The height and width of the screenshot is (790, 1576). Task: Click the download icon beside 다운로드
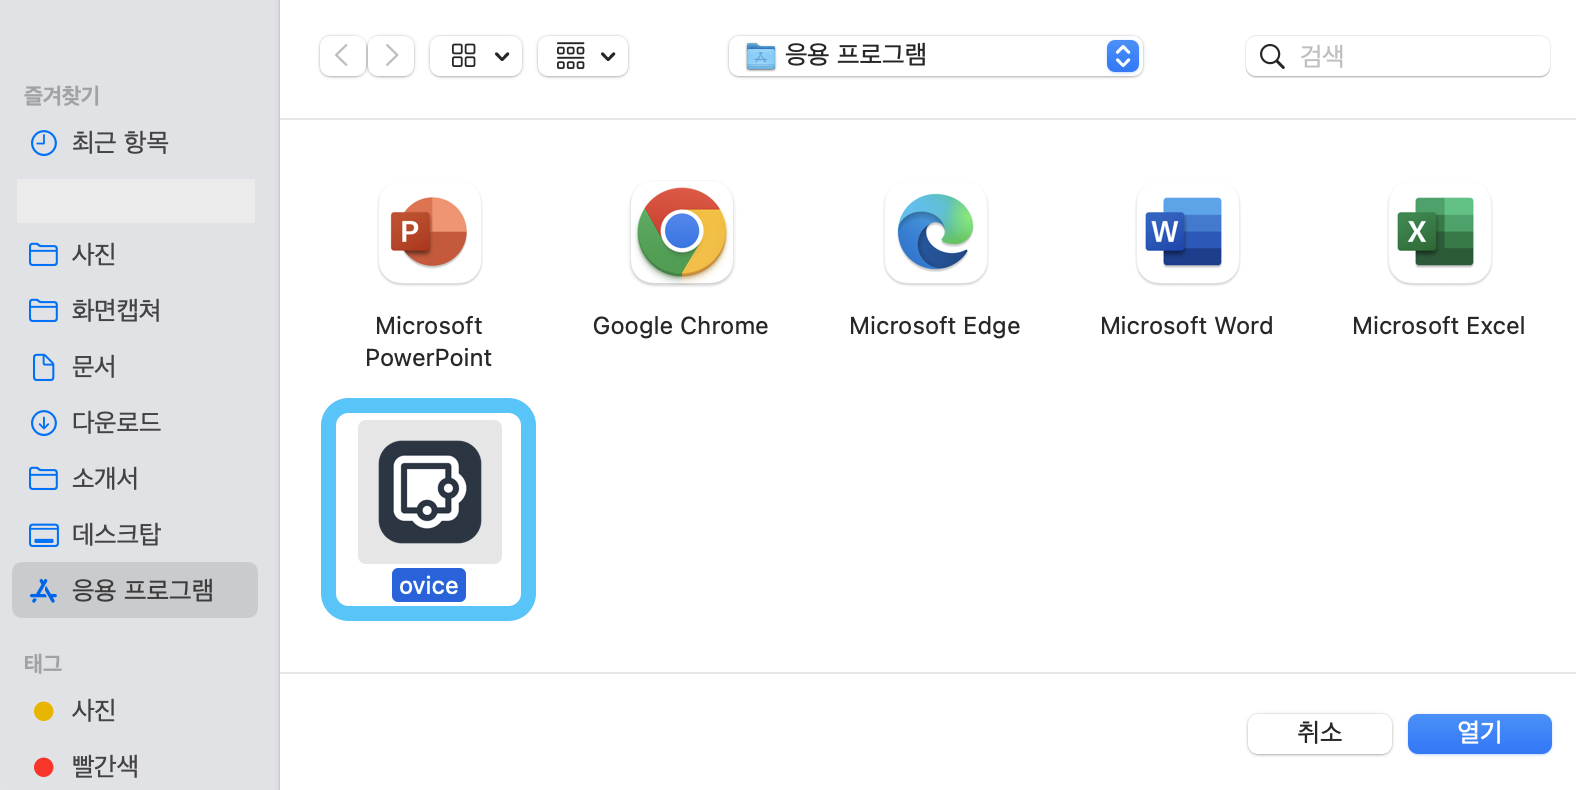click(44, 423)
